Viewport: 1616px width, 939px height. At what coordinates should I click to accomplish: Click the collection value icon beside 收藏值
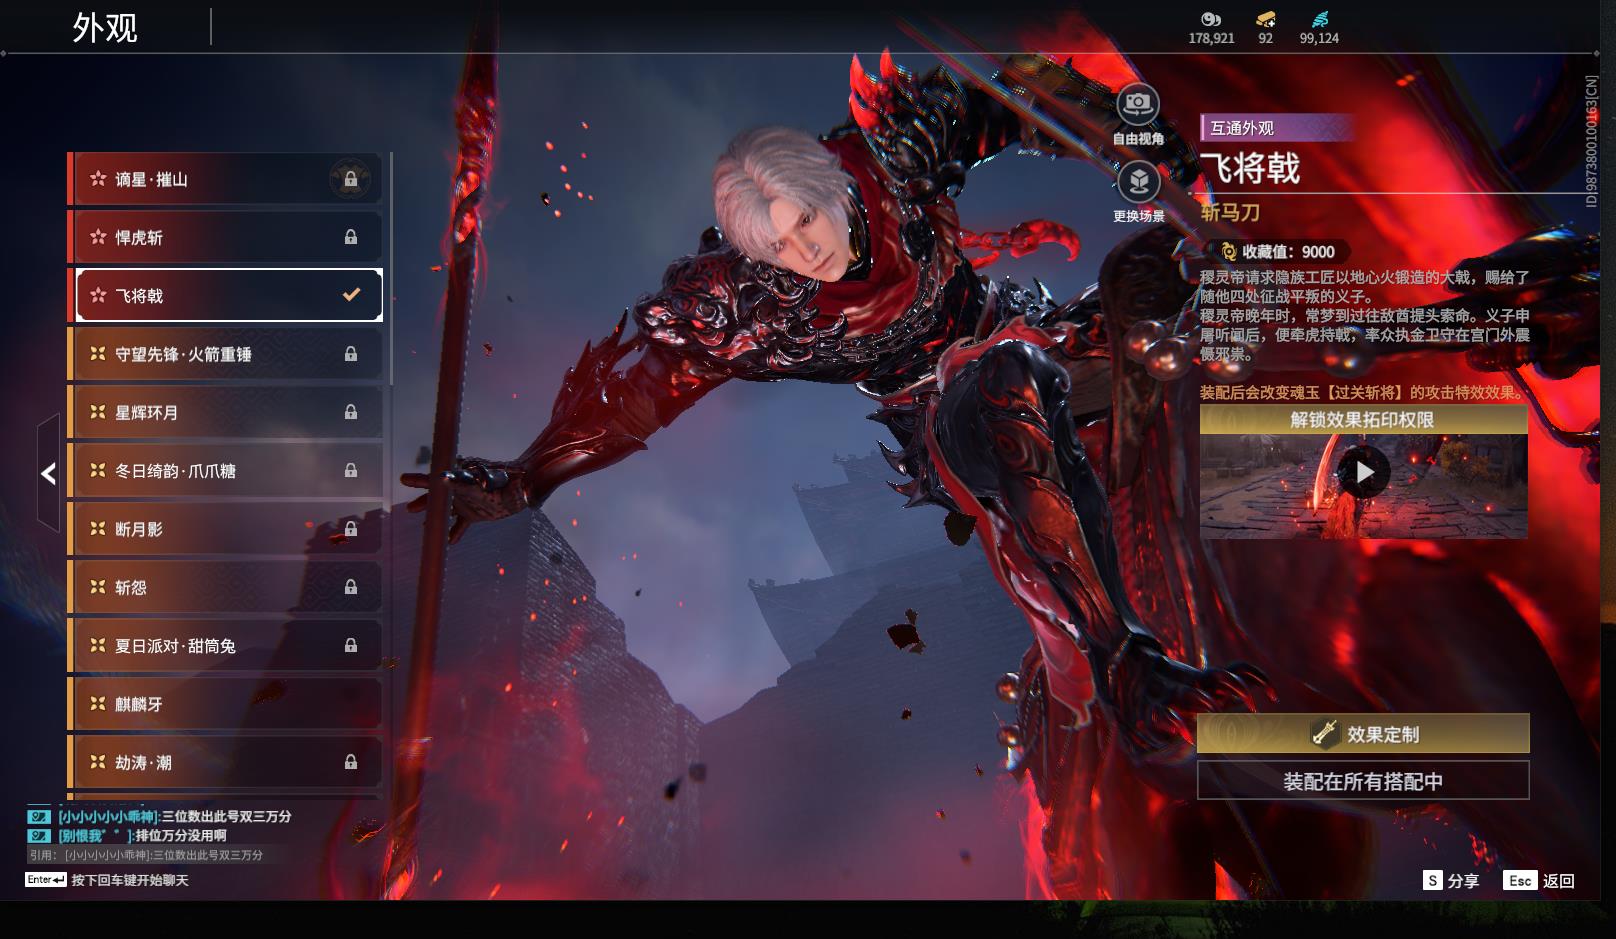pyautogui.click(x=1228, y=252)
